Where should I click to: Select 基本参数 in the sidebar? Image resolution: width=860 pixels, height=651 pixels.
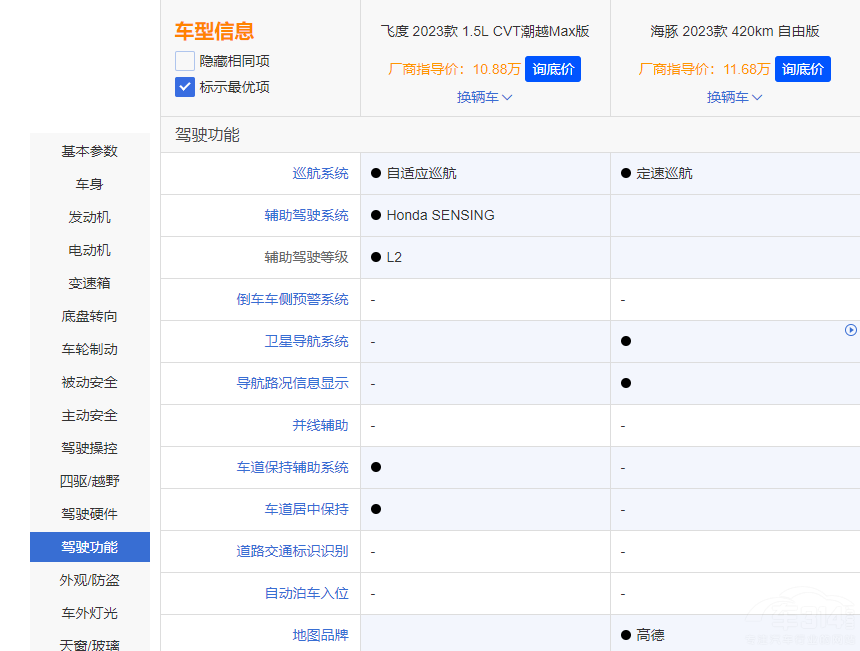[x=90, y=151]
